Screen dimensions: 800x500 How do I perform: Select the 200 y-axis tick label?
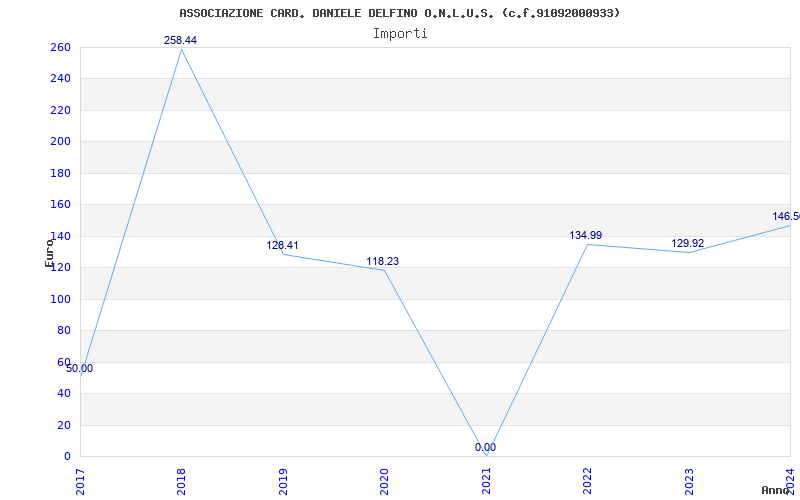coord(60,142)
